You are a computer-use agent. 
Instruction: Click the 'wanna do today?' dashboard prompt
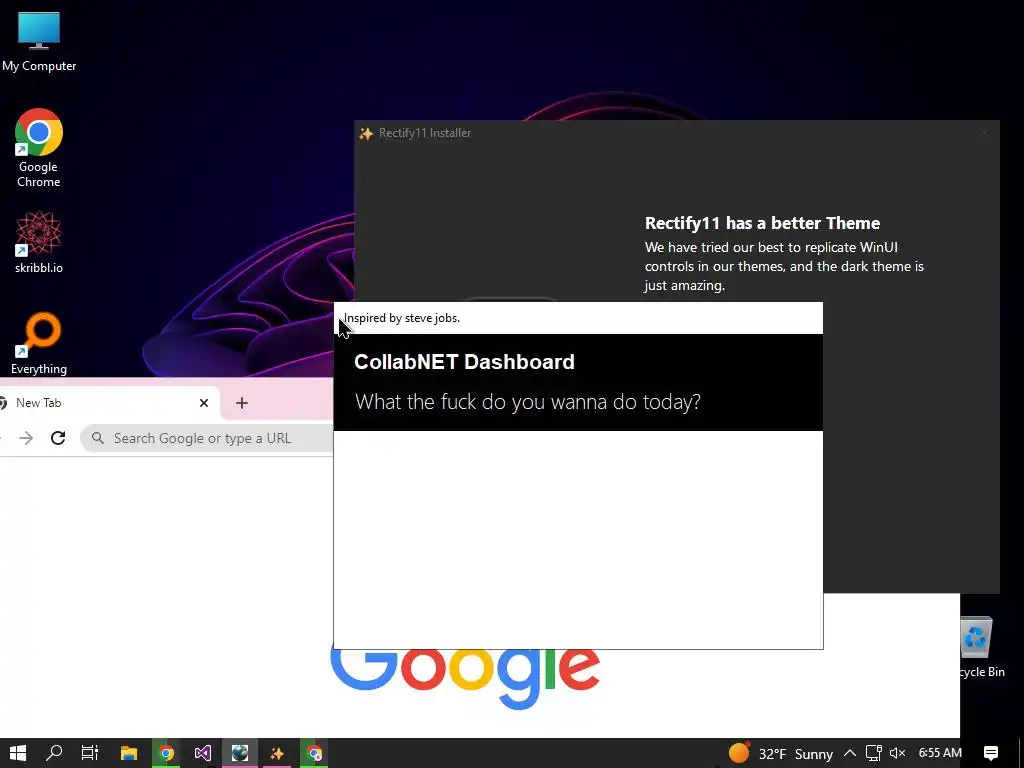528,402
